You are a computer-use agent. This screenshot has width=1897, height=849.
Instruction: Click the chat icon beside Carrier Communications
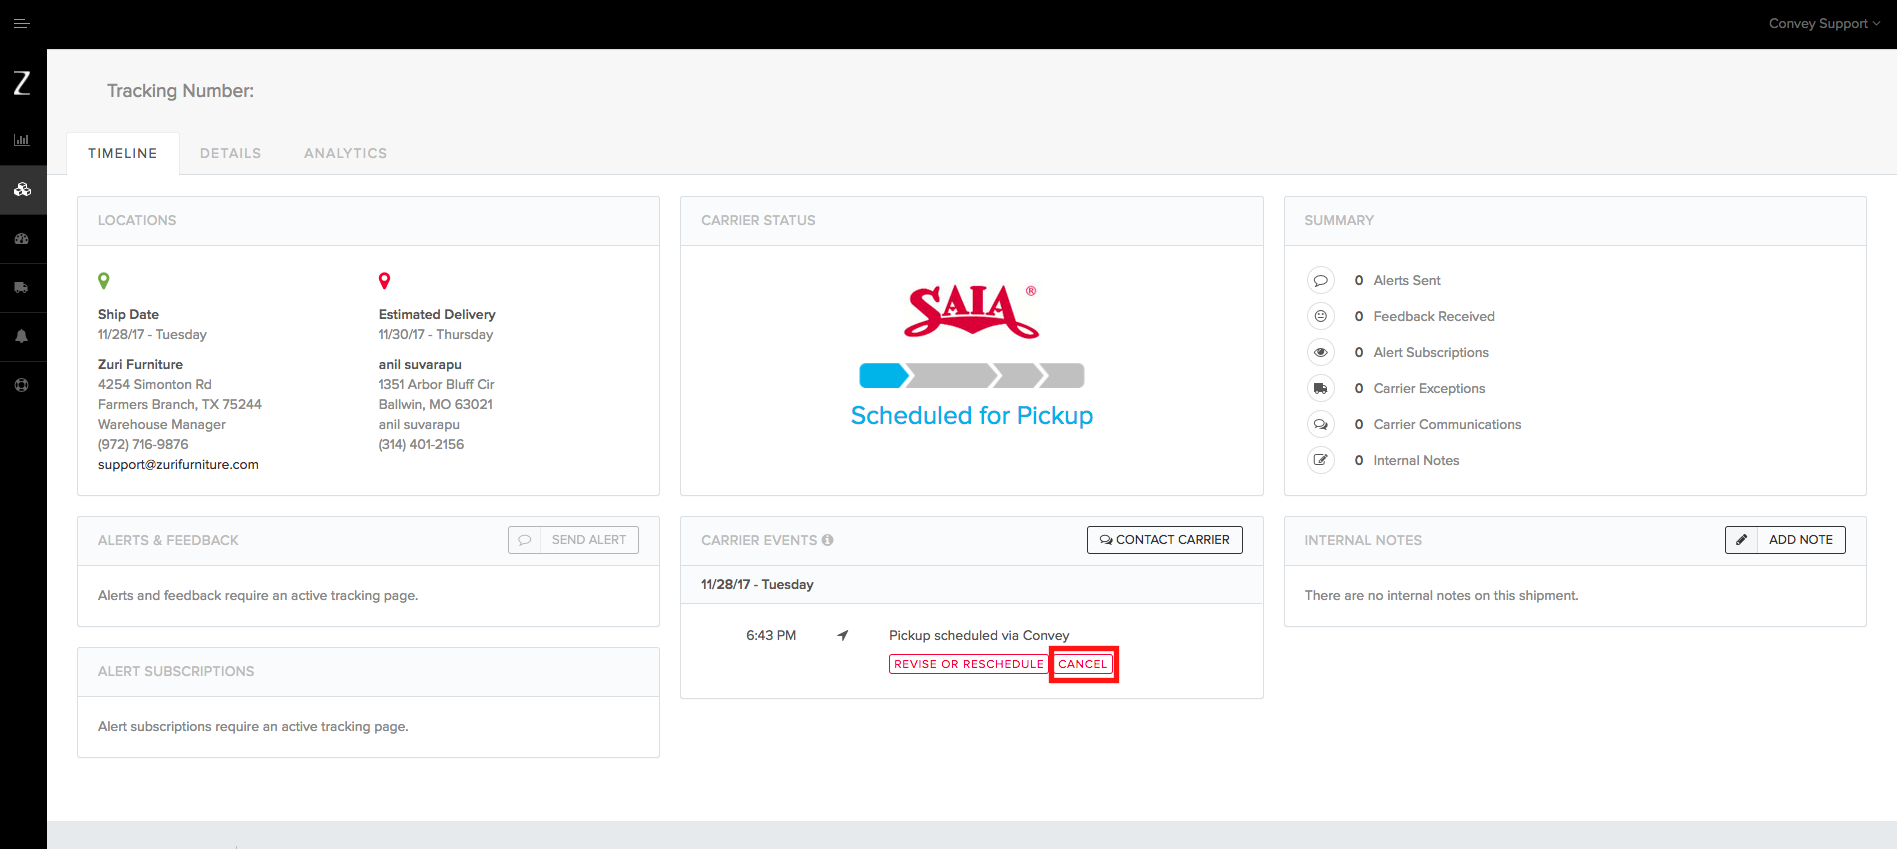pos(1321,425)
